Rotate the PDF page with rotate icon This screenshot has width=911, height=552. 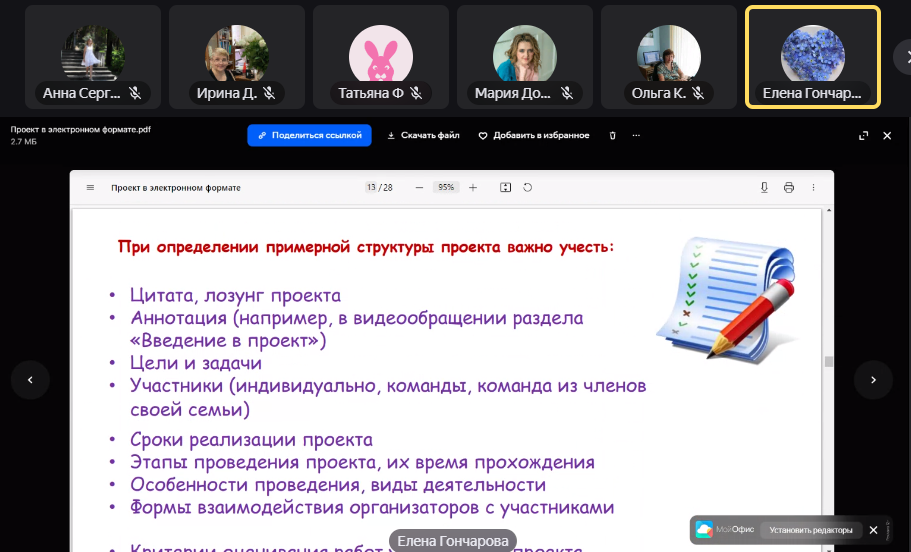point(527,187)
